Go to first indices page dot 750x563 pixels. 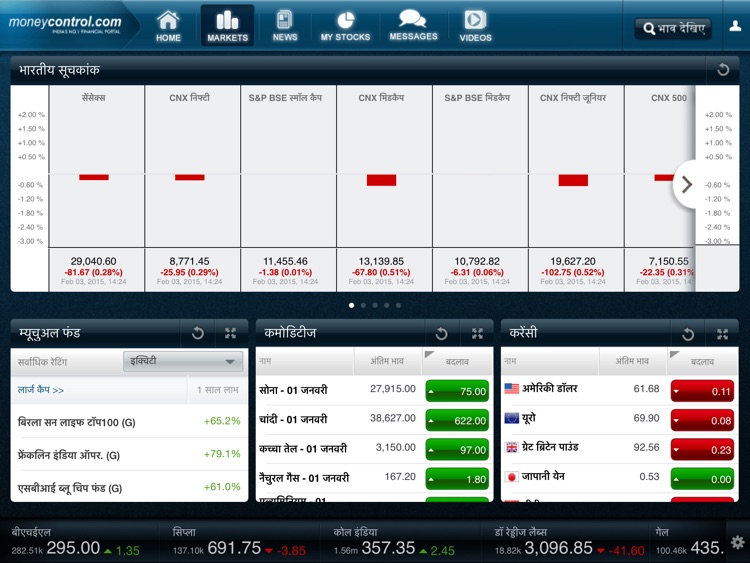352,305
